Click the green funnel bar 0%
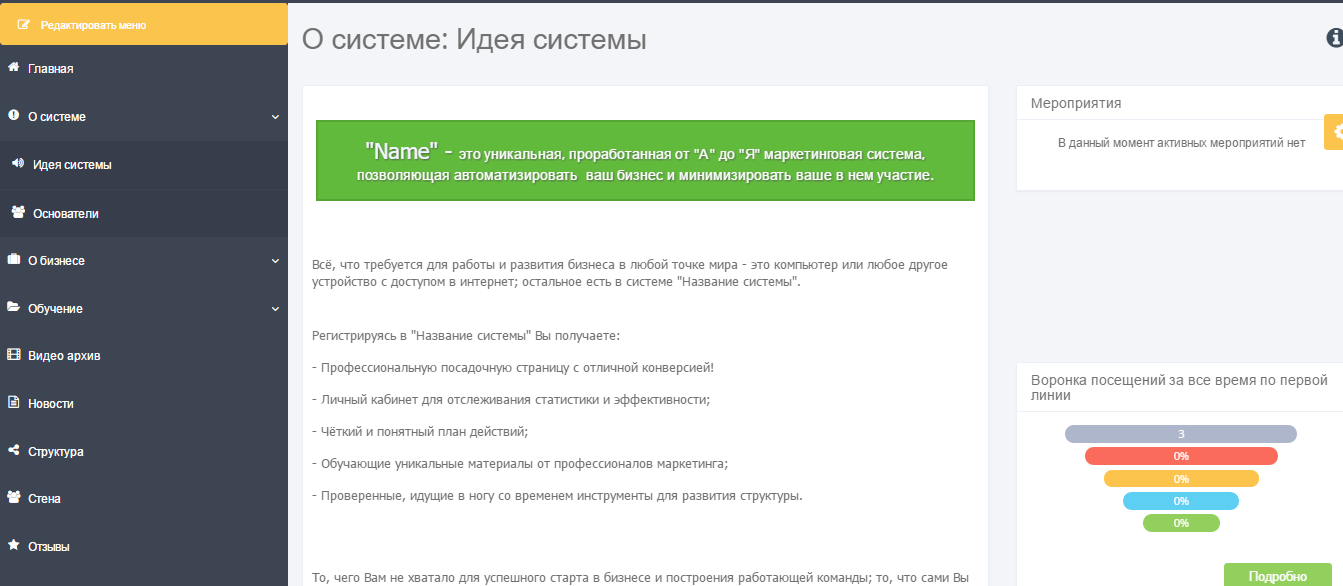 point(1181,523)
